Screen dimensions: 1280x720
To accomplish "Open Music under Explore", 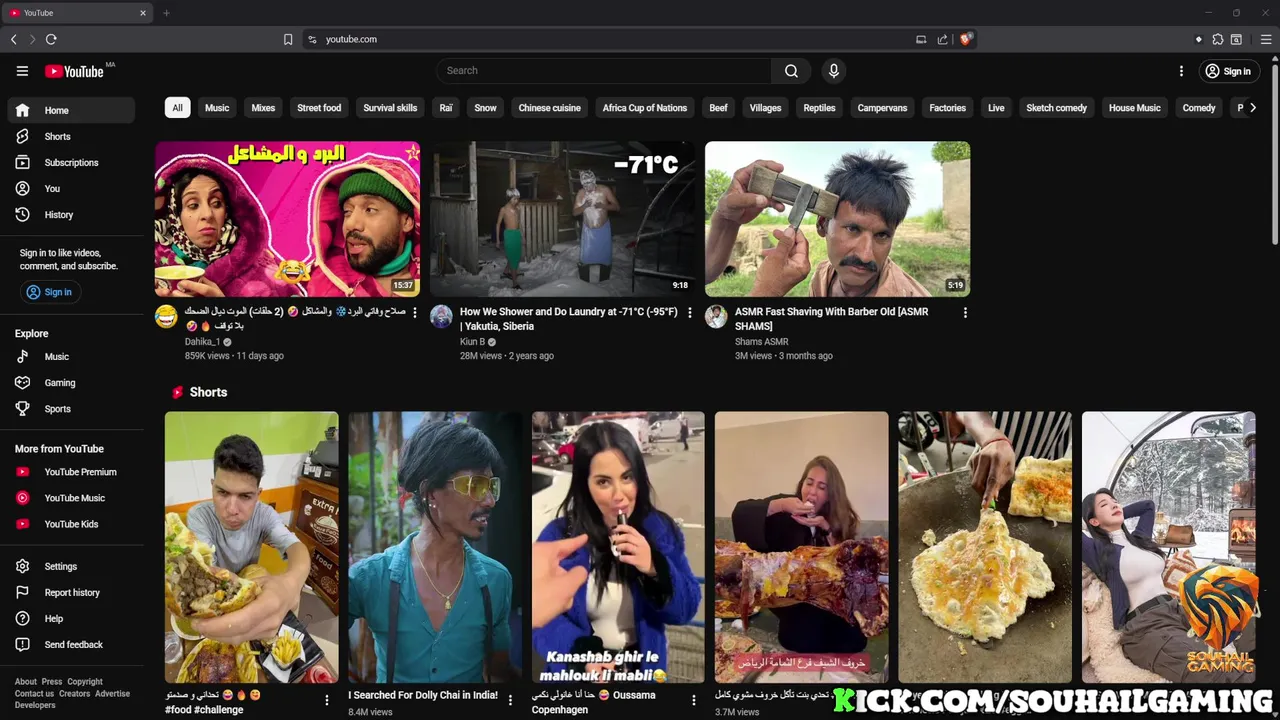I will [x=70, y=356].
